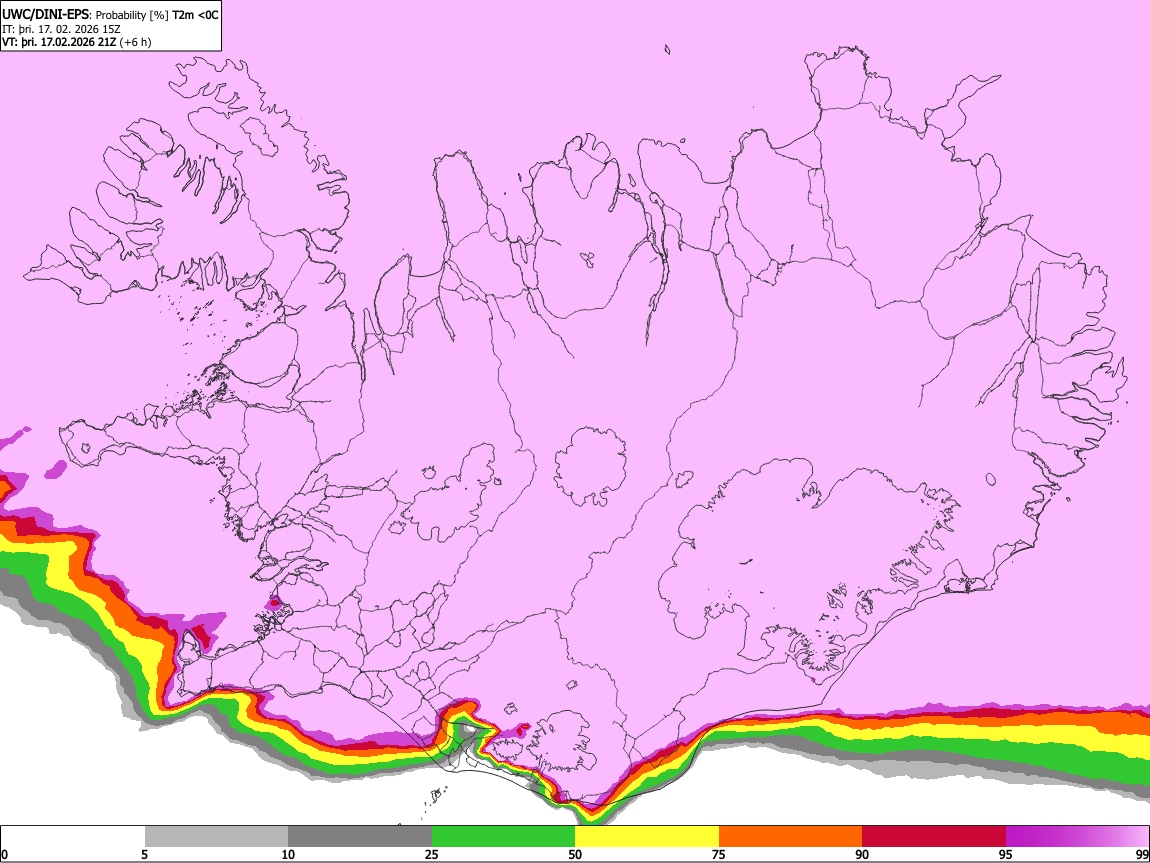Click the orange 75–90 legend segment
Image resolution: width=1150 pixels, height=863 pixels.
(x=791, y=837)
